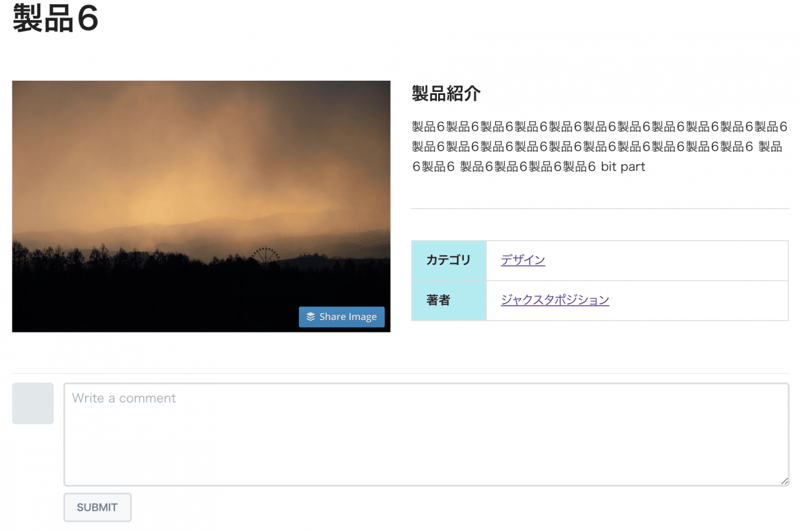Click the Ferris wheel silhouette in the photo
800x530 pixels.
point(265,256)
